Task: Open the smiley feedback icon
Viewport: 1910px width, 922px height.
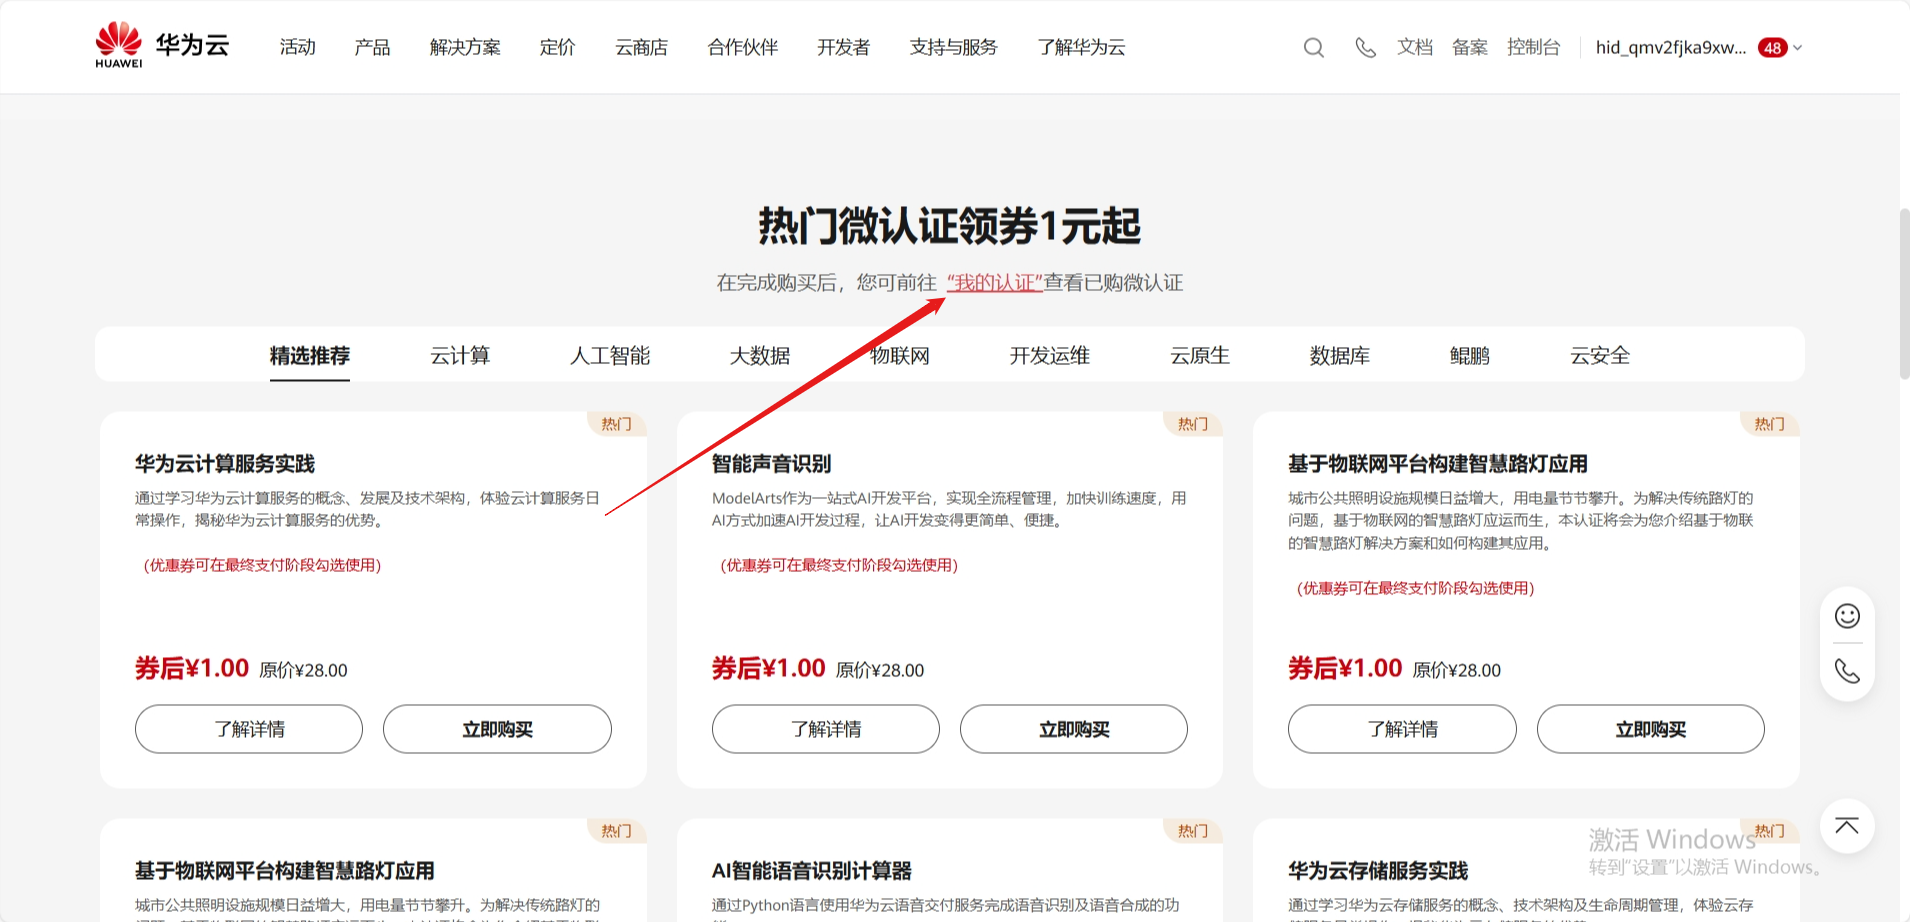Action: point(1846,616)
